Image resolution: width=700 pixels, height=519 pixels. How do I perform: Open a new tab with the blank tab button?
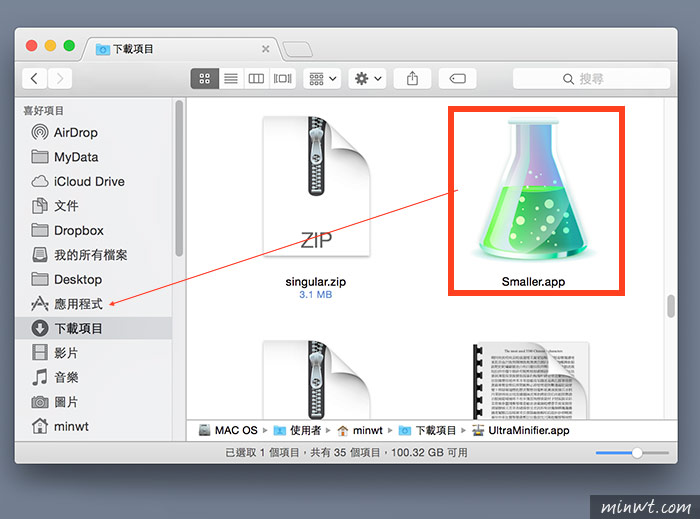click(298, 50)
